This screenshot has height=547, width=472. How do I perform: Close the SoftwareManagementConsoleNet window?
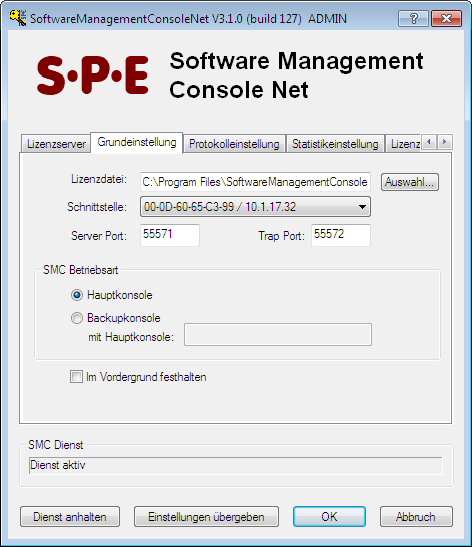click(447, 18)
